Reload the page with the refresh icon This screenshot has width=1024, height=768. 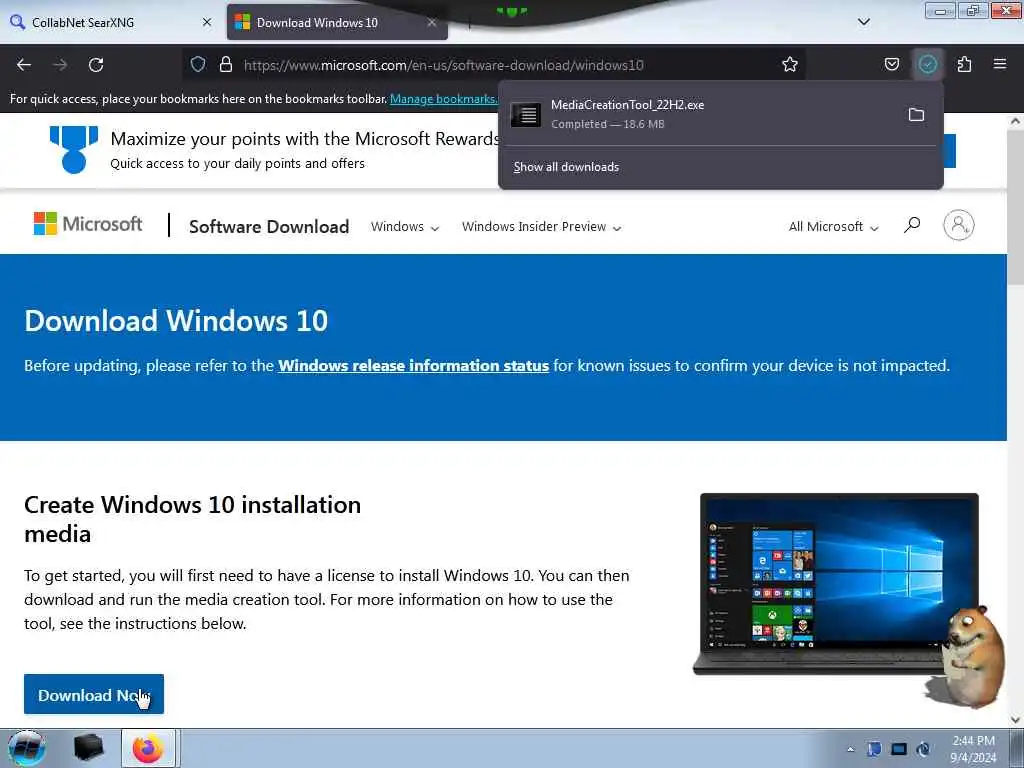pos(96,65)
